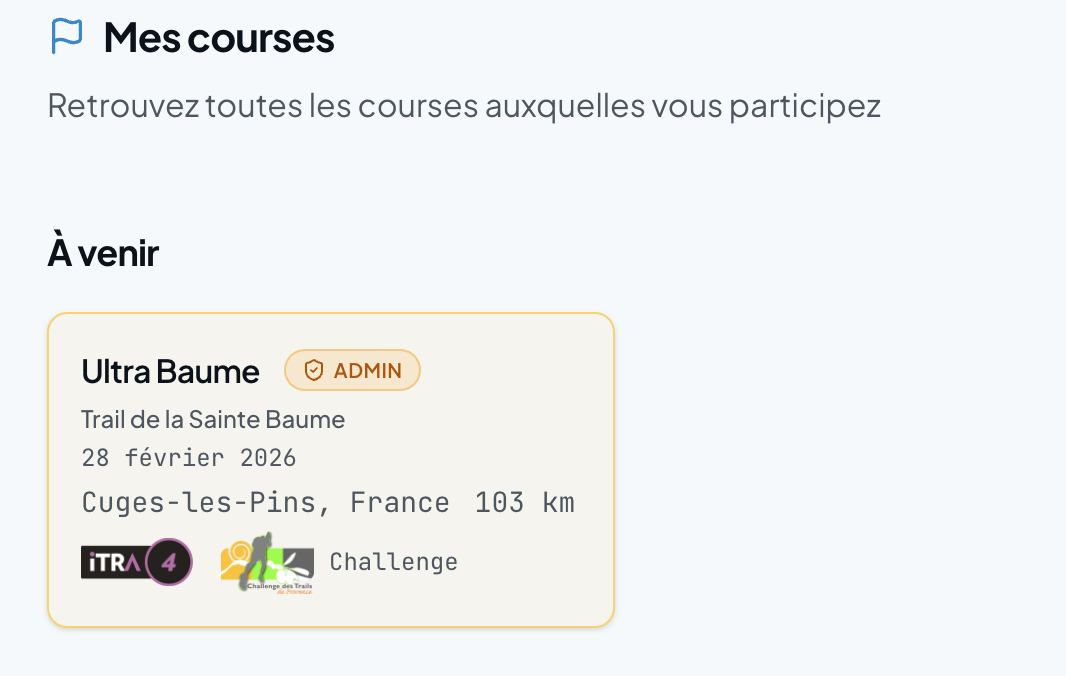Expand the Ultra Baume race card

331,470
